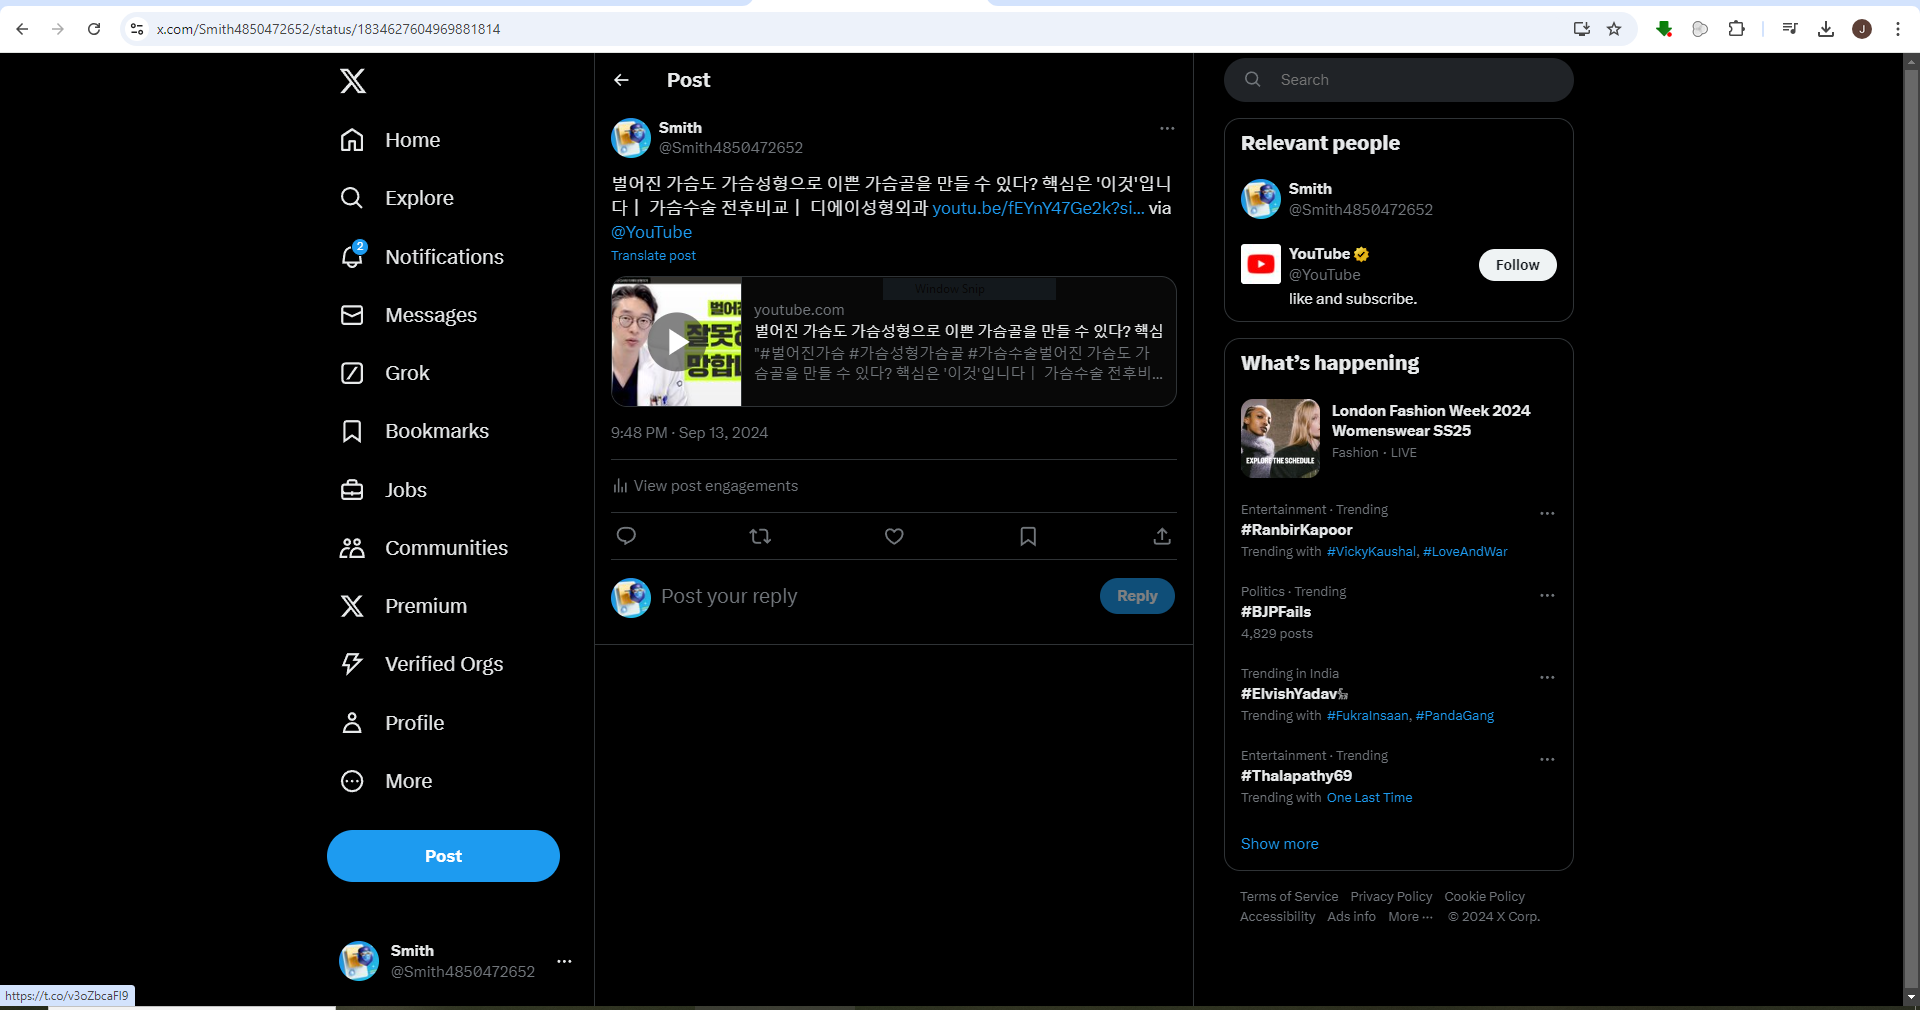
Task: Open browser extensions puzzle icon
Action: [1737, 29]
